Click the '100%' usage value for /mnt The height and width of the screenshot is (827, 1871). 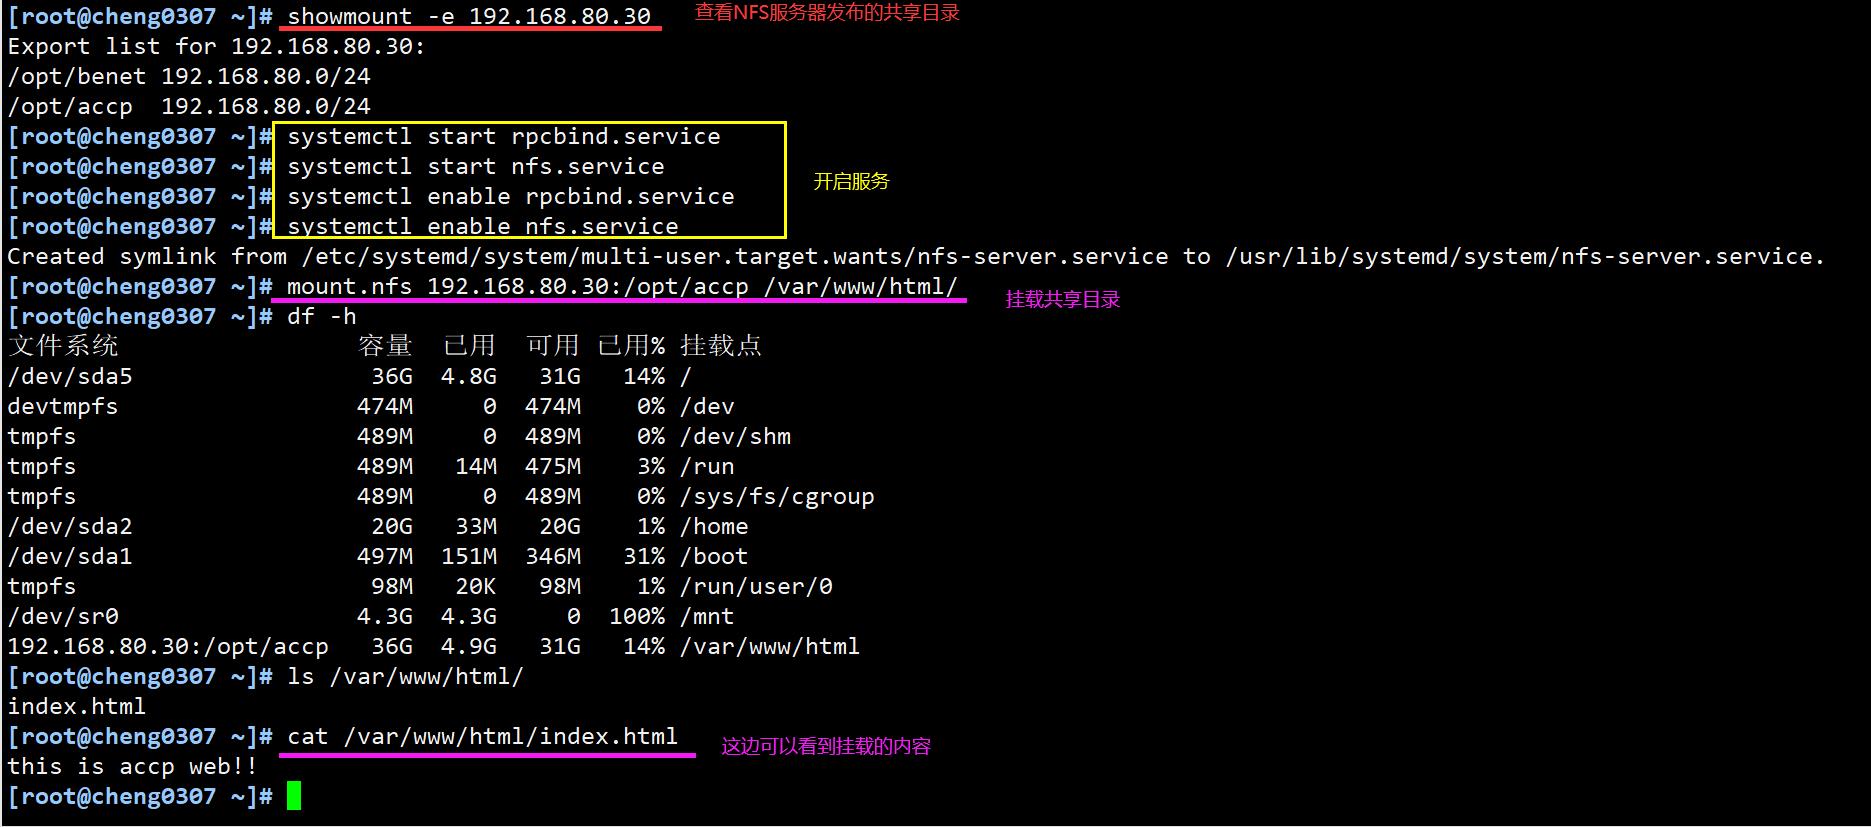point(637,616)
